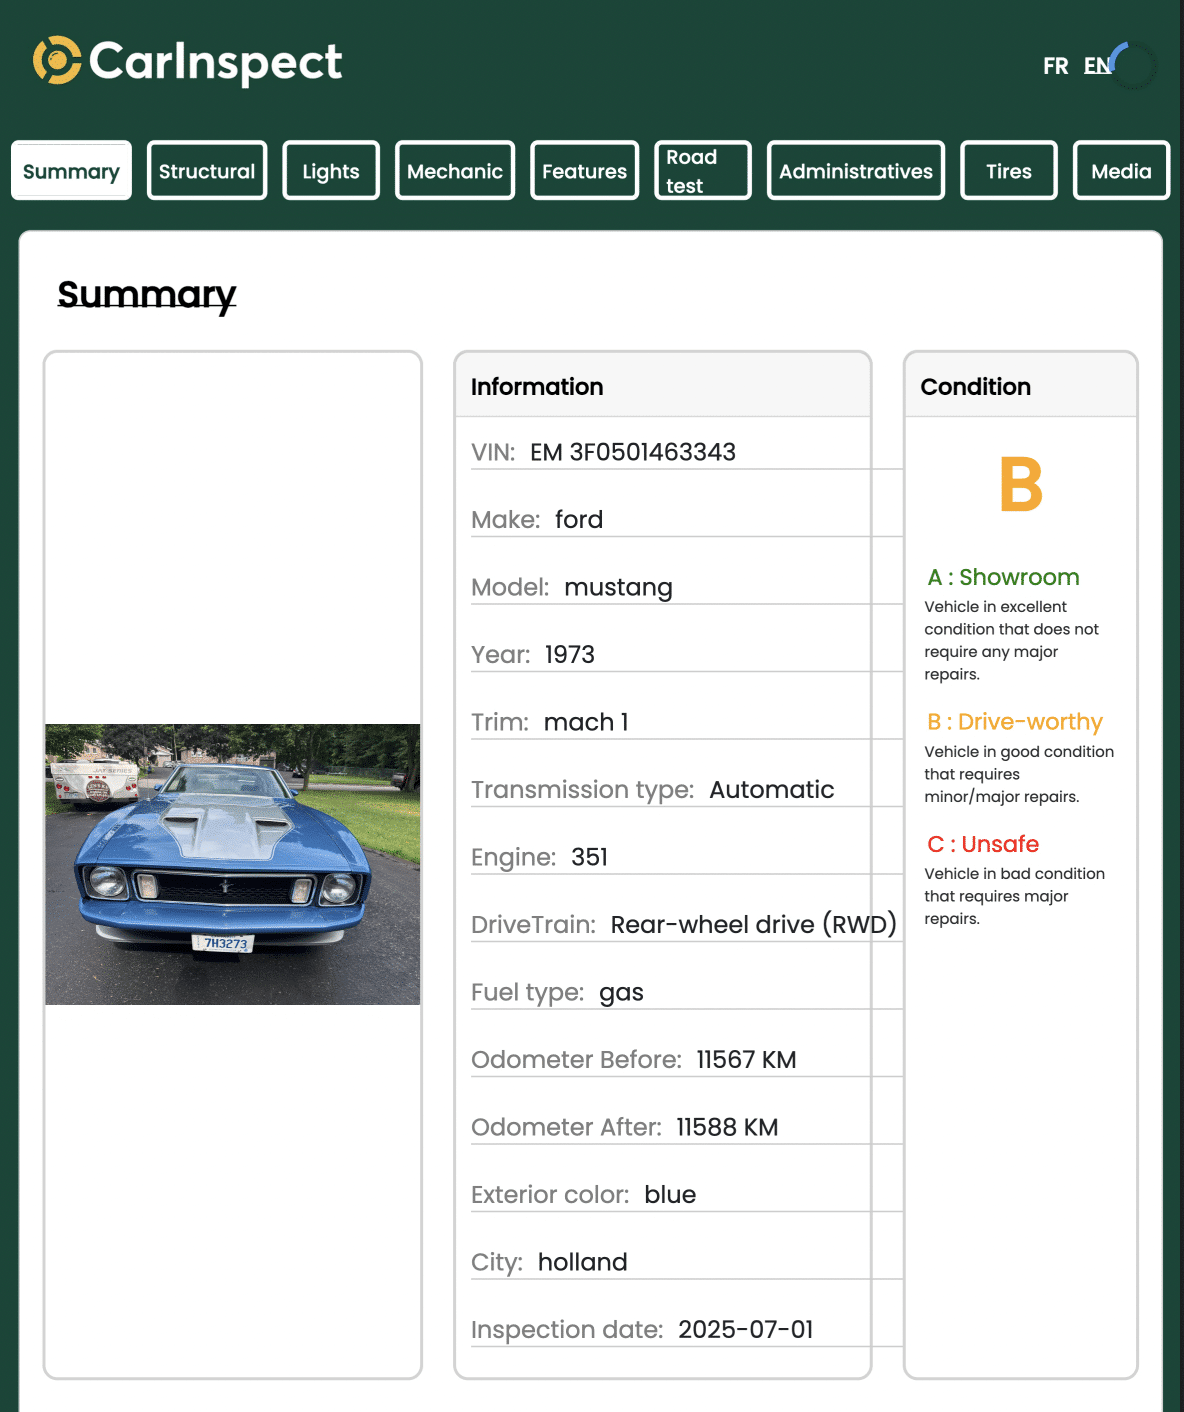1184x1412 pixels.
Task: Click the VIN number value
Action: 632,452
